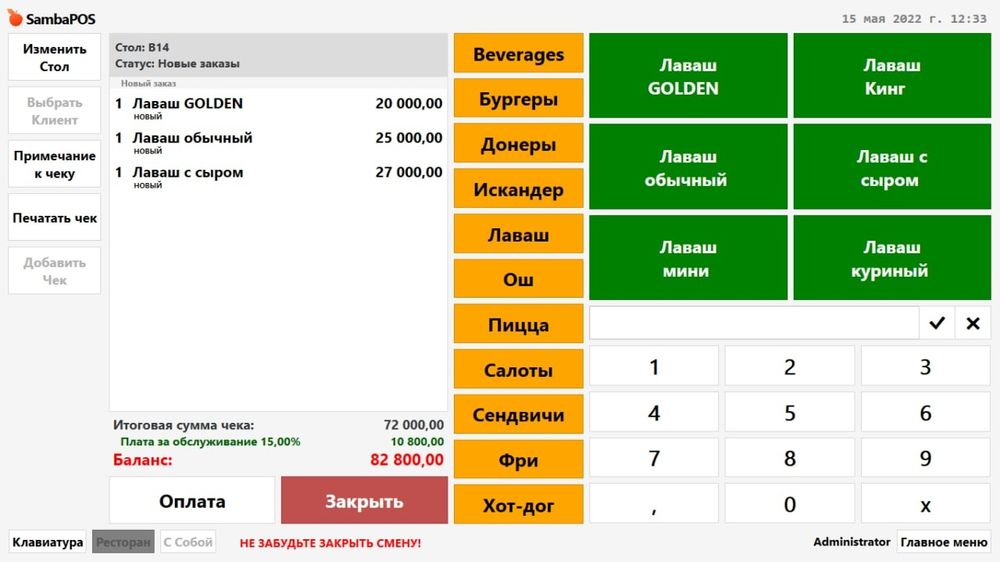This screenshot has width=1000, height=562.
Task: Click the red Закрыть button
Action: point(364,501)
